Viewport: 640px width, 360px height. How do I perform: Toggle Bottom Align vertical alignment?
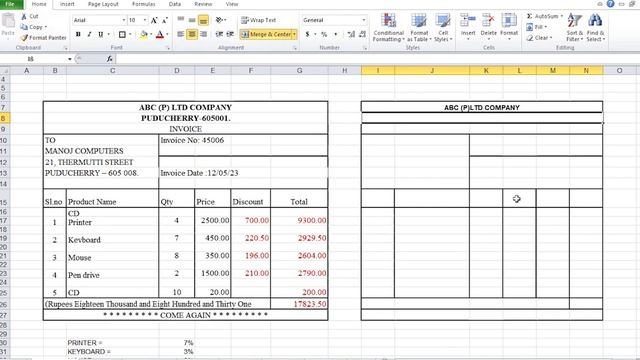(x=203, y=20)
